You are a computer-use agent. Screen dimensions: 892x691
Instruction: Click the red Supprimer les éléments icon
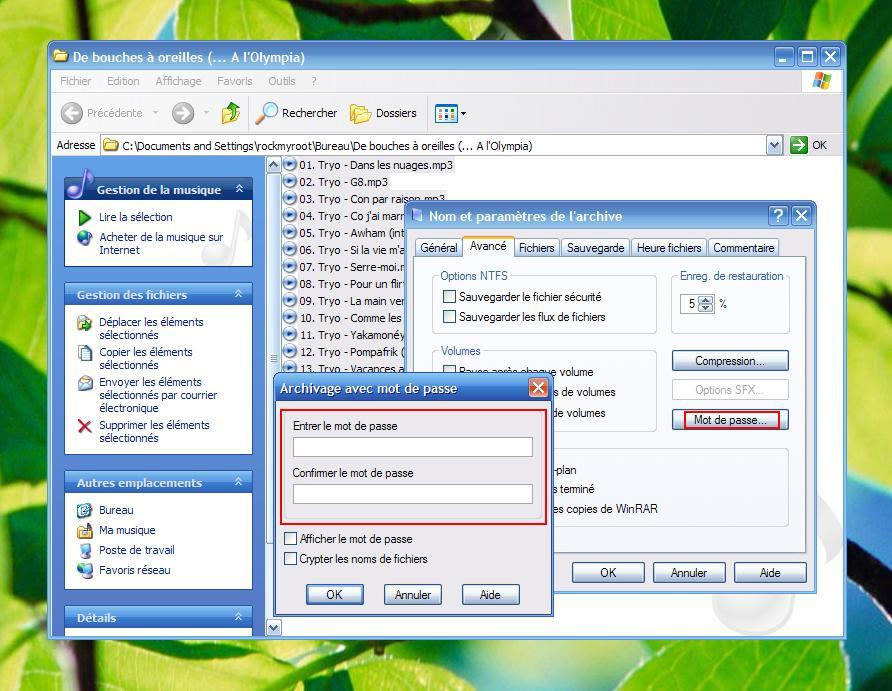[85, 426]
